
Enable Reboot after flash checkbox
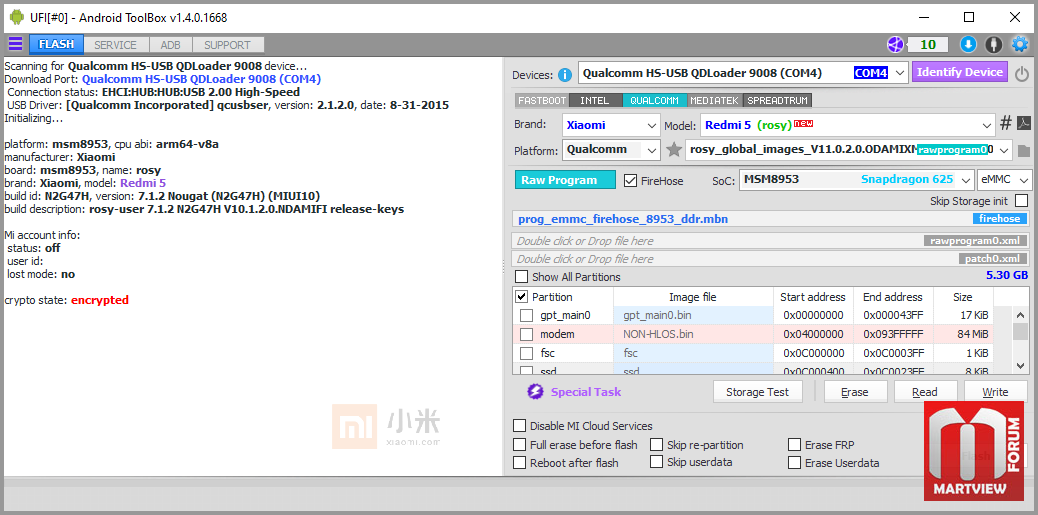(x=520, y=463)
